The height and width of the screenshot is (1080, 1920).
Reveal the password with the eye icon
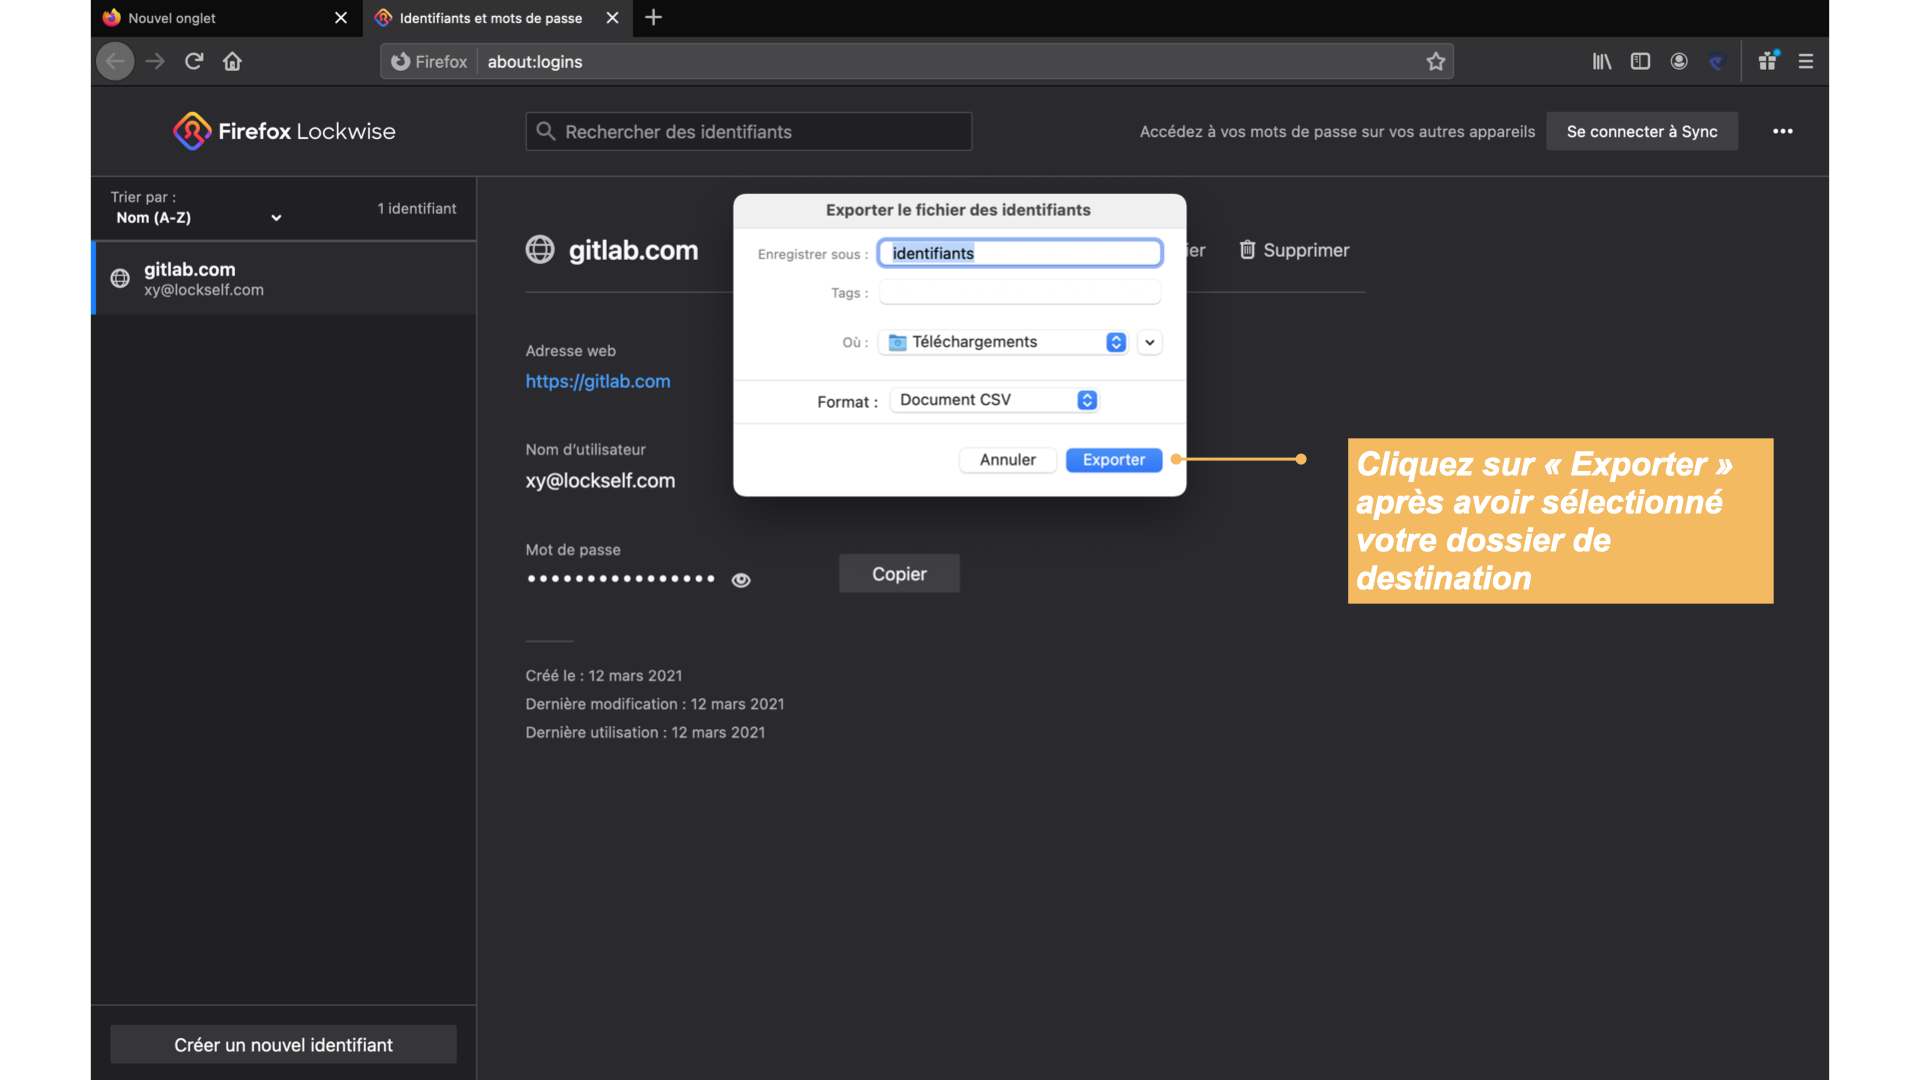point(741,580)
